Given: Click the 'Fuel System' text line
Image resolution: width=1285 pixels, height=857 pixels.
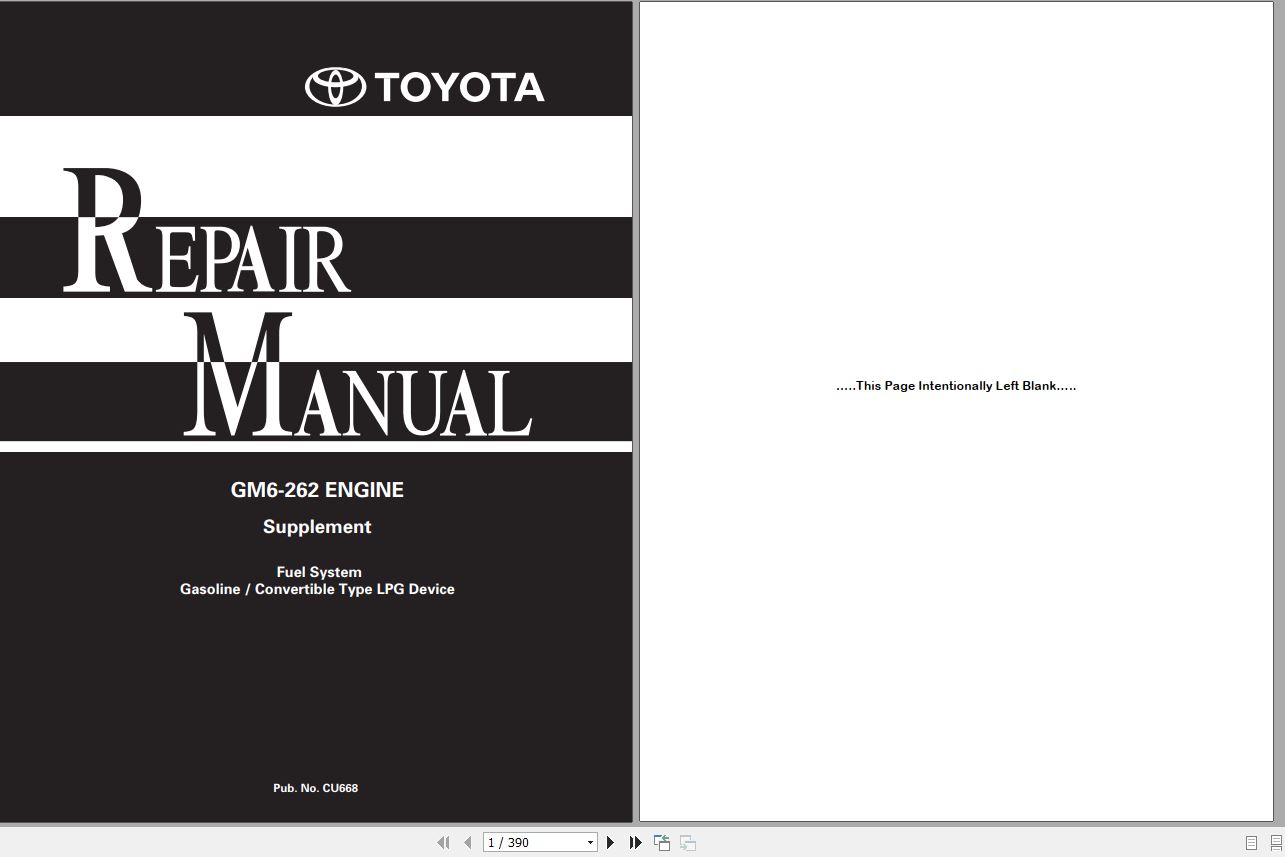Looking at the screenshot, I should [319, 572].
